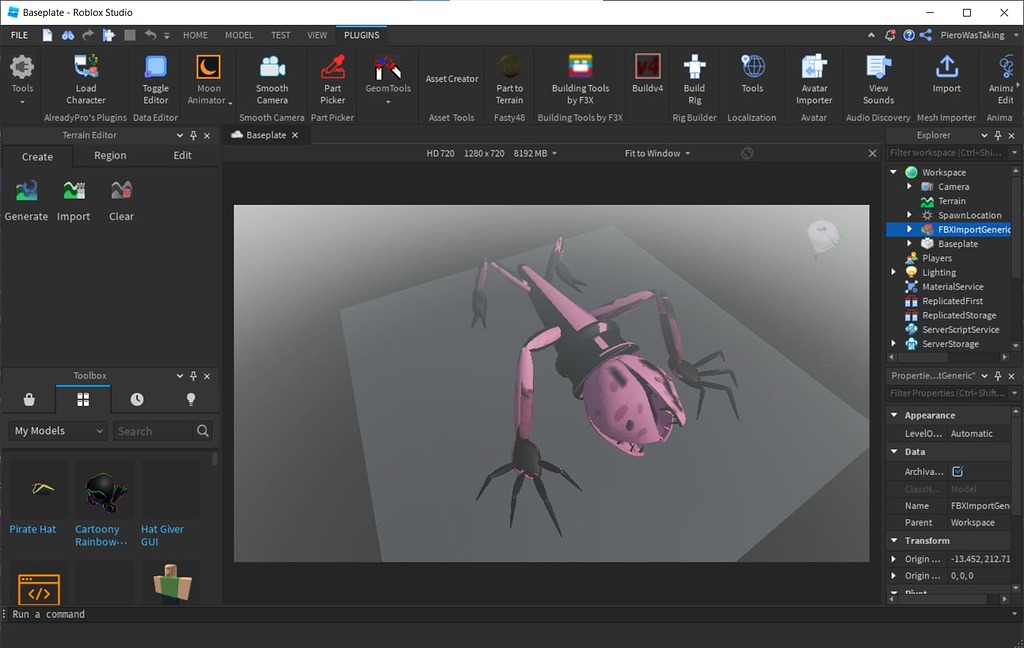Open the HOME ribbon tab
The height and width of the screenshot is (648, 1024).
point(195,35)
